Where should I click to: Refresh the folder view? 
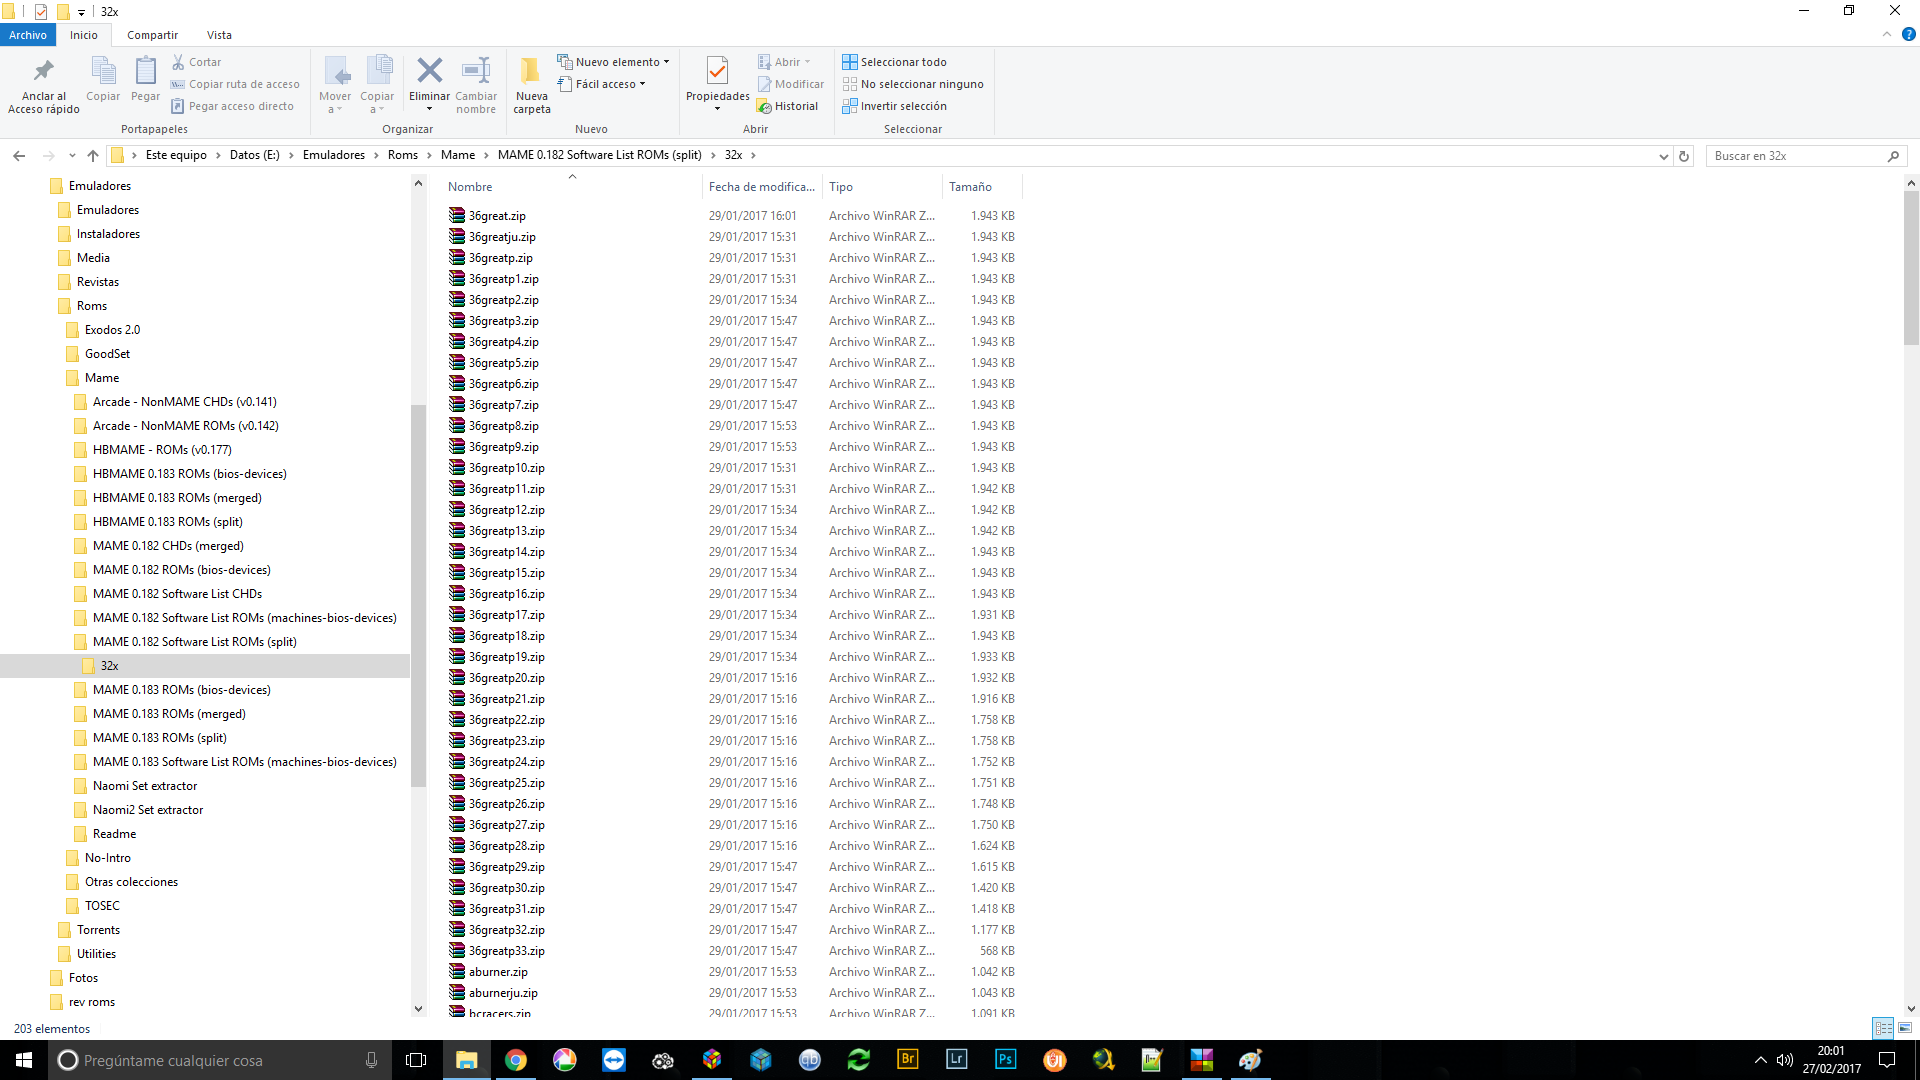(1684, 156)
